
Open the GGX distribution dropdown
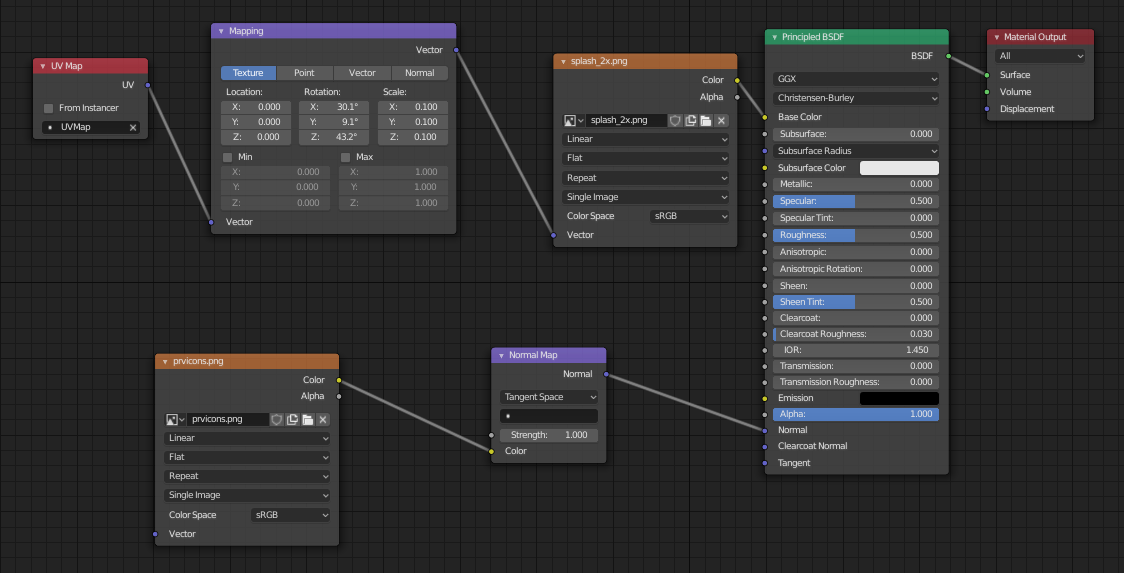857,79
